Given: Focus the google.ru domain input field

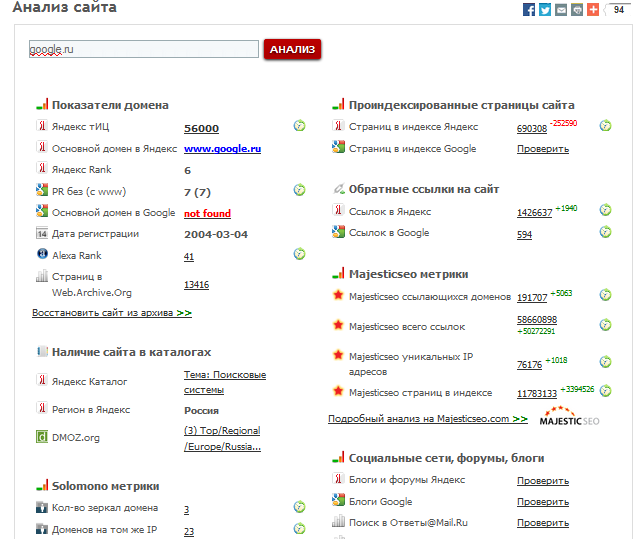Looking at the screenshot, I should 144,49.
